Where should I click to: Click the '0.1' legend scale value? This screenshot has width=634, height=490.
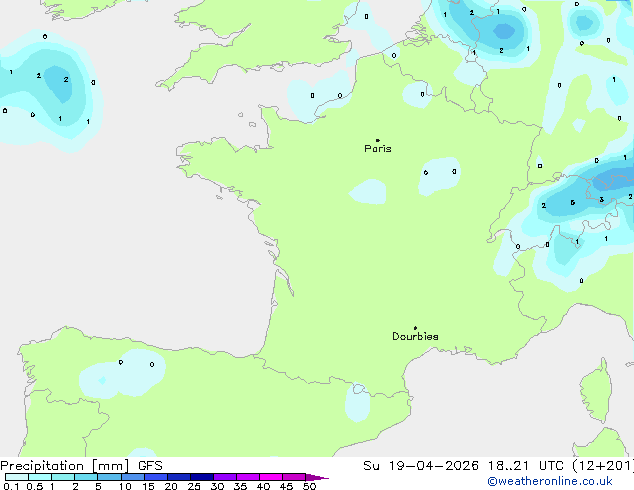click(11, 486)
